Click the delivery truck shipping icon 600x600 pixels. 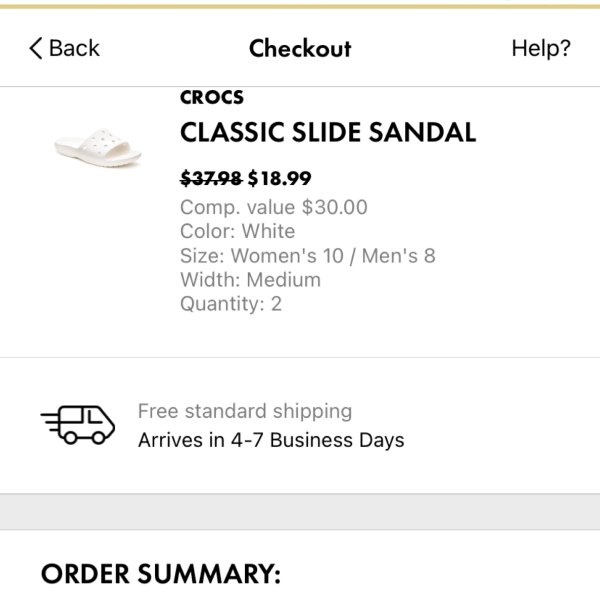(78, 425)
